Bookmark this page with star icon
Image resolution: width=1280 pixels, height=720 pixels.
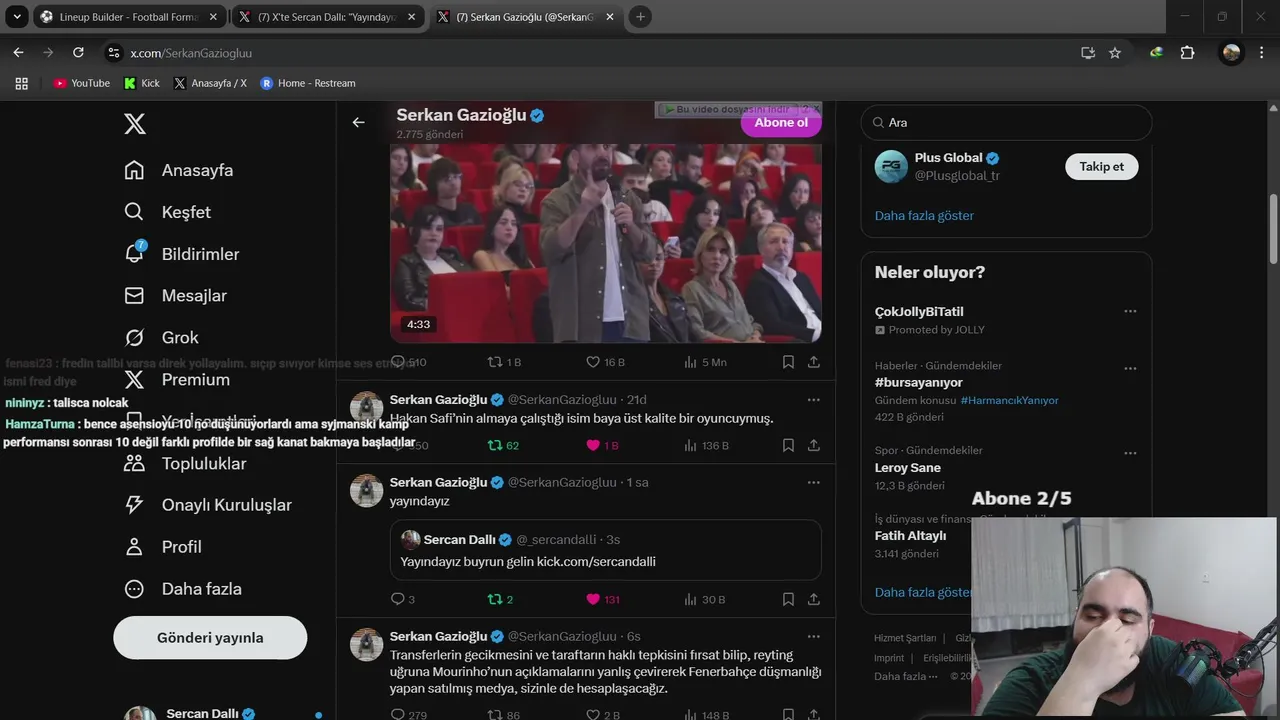pyautogui.click(x=1115, y=53)
